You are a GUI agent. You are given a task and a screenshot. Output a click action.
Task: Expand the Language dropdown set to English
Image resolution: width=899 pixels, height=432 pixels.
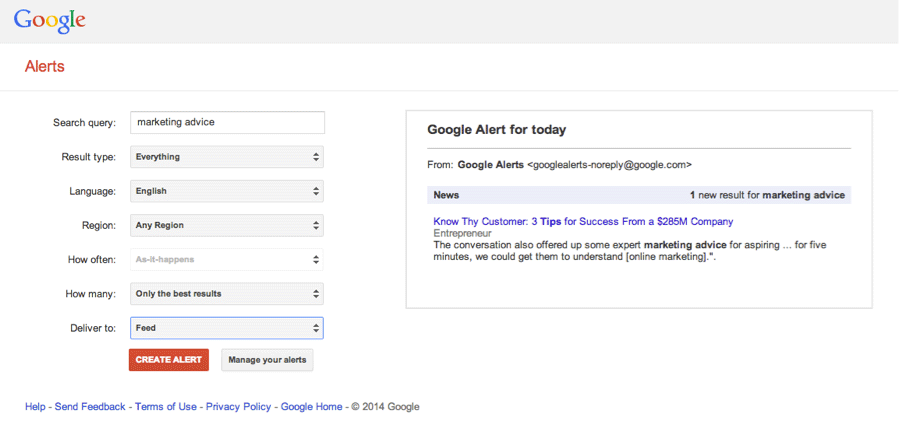coord(227,191)
